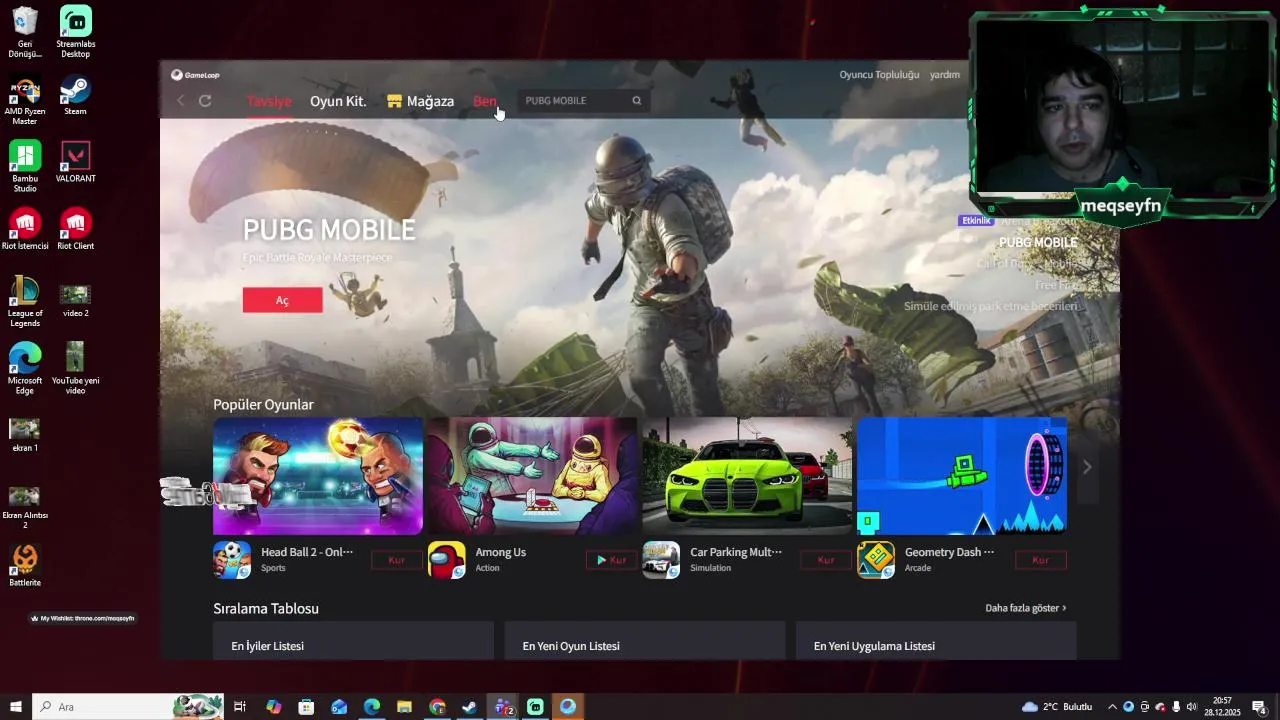Open the yardım link
This screenshot has height=720, width=1280.
point(945,75)
